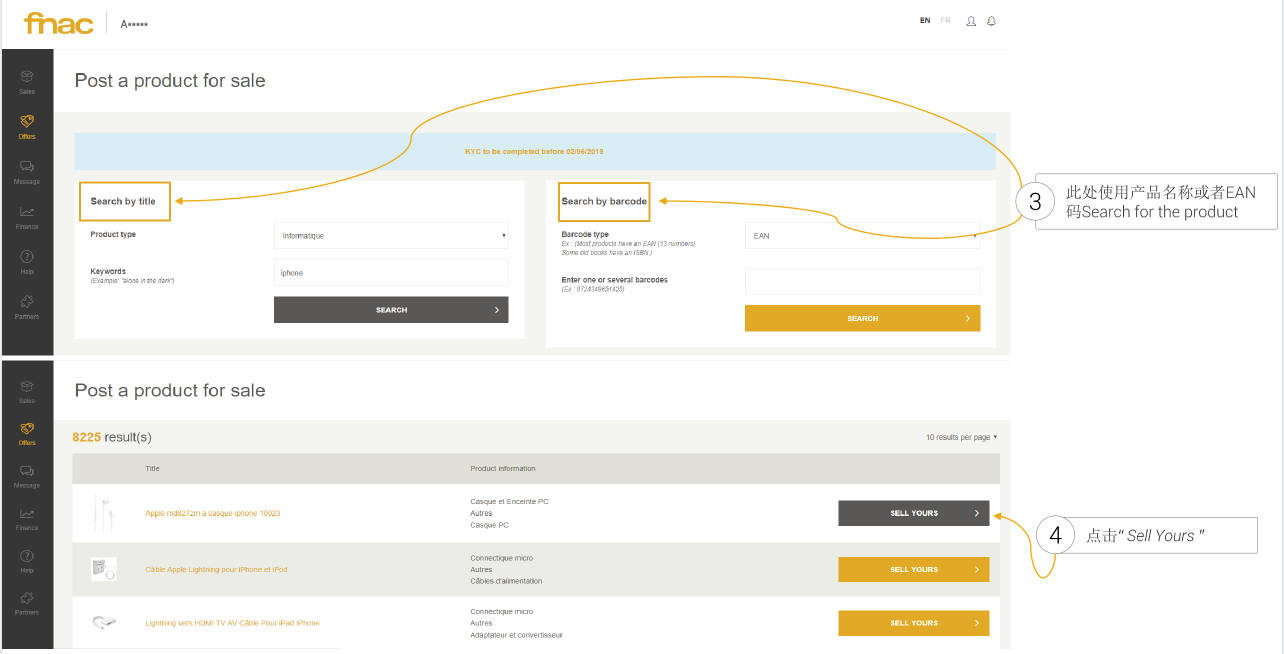1284x654 pixels.
Task: Click the fnac logo in the header
Action: (58, 23)
